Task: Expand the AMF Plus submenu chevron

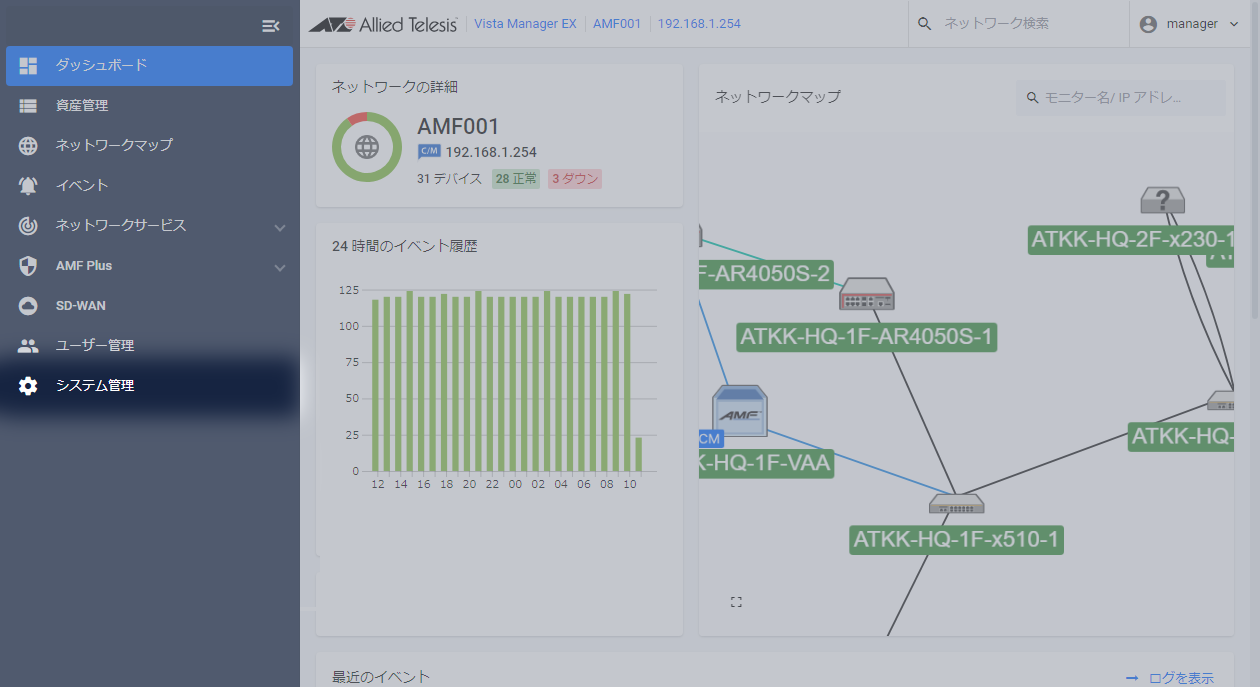Action: pyautogui.click(x=280, y=267)
